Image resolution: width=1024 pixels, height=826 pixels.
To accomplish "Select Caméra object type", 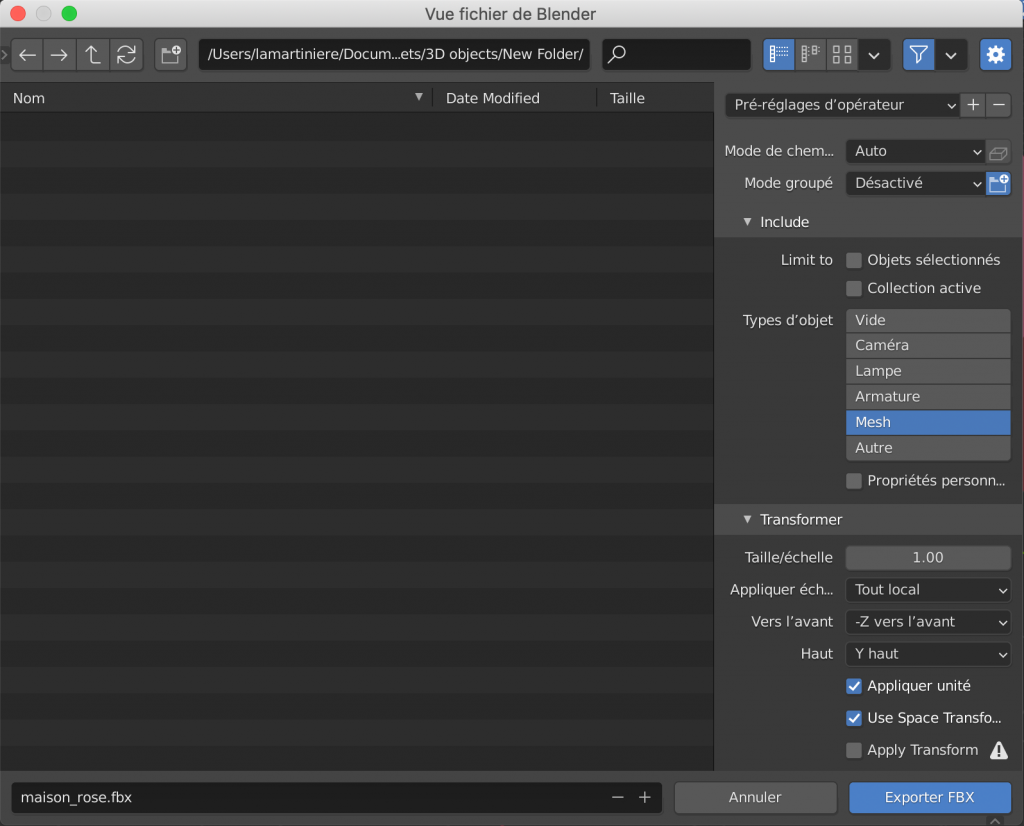I will pyautogui.click(x=928, y=345).
